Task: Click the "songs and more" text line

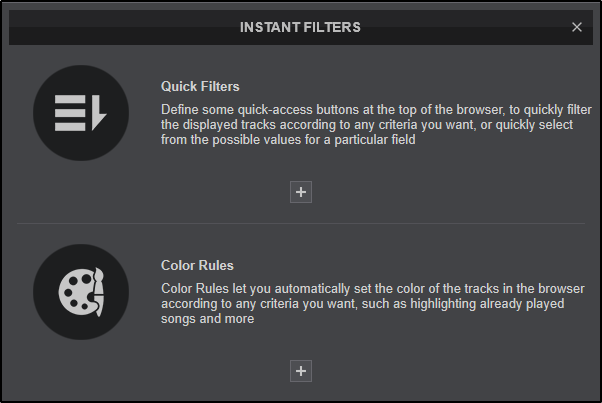Action: [207, 320]
